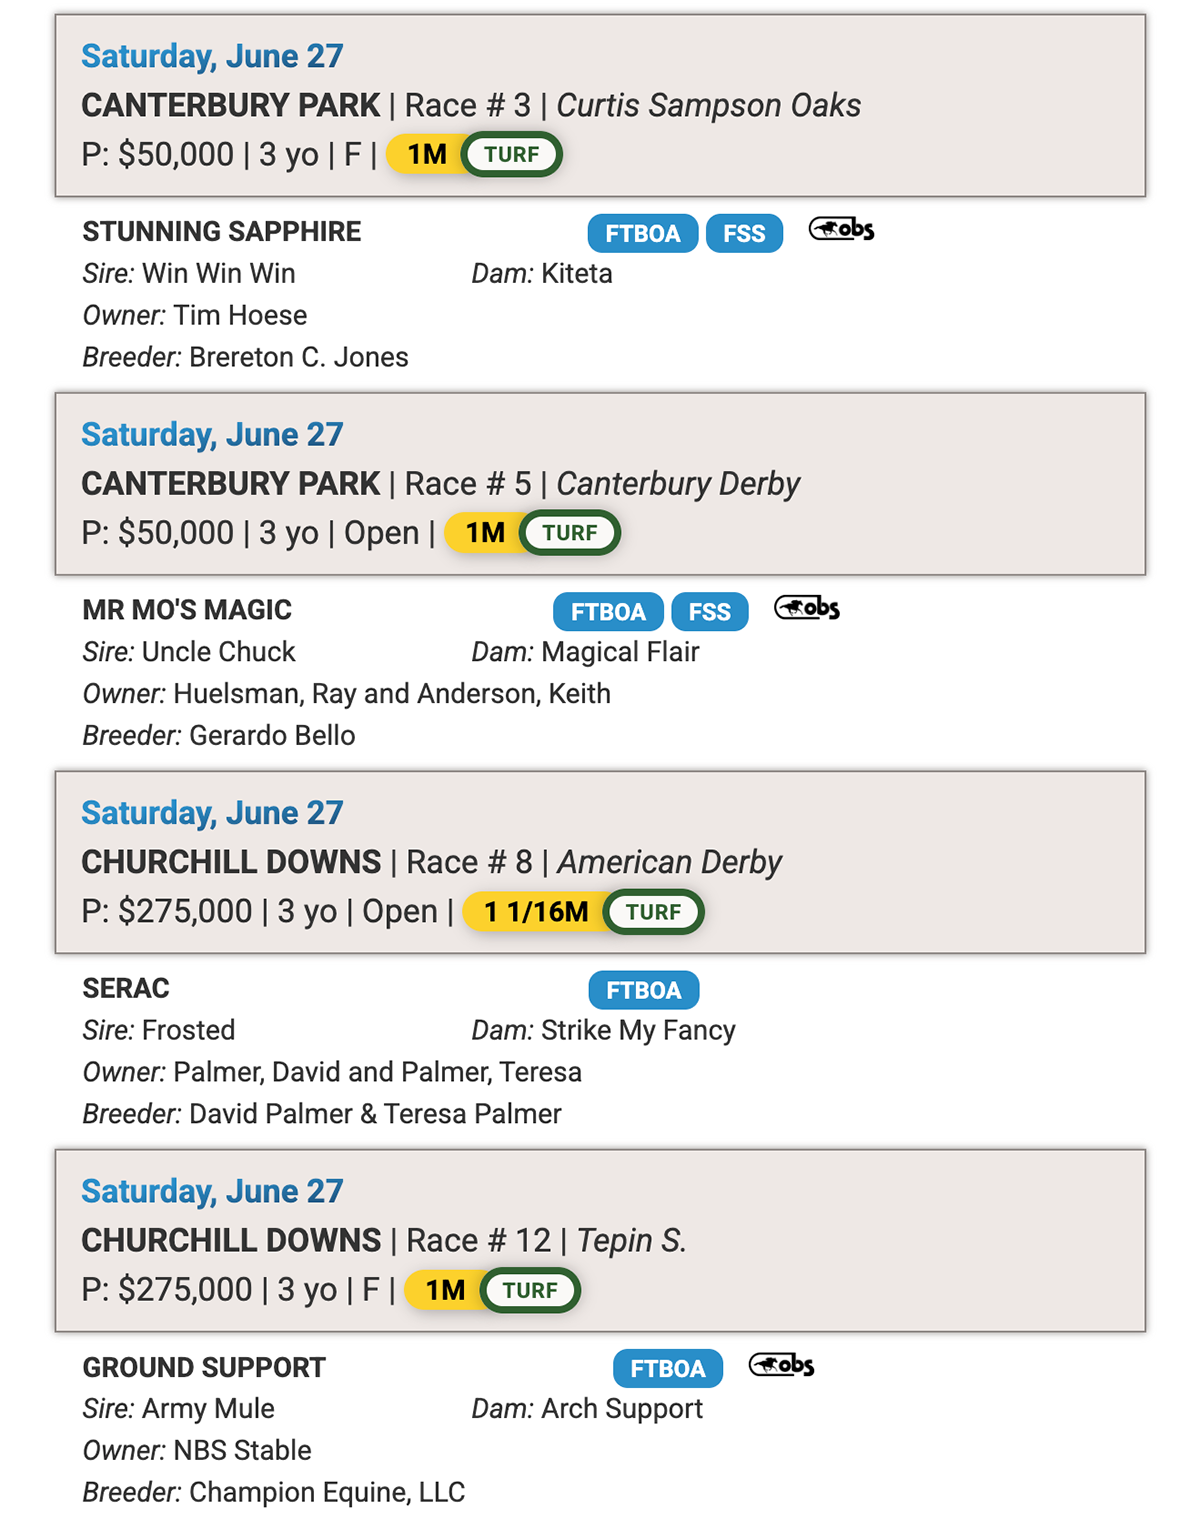Select the FSS badge for Stunning Sapphire

click(744, 233)
